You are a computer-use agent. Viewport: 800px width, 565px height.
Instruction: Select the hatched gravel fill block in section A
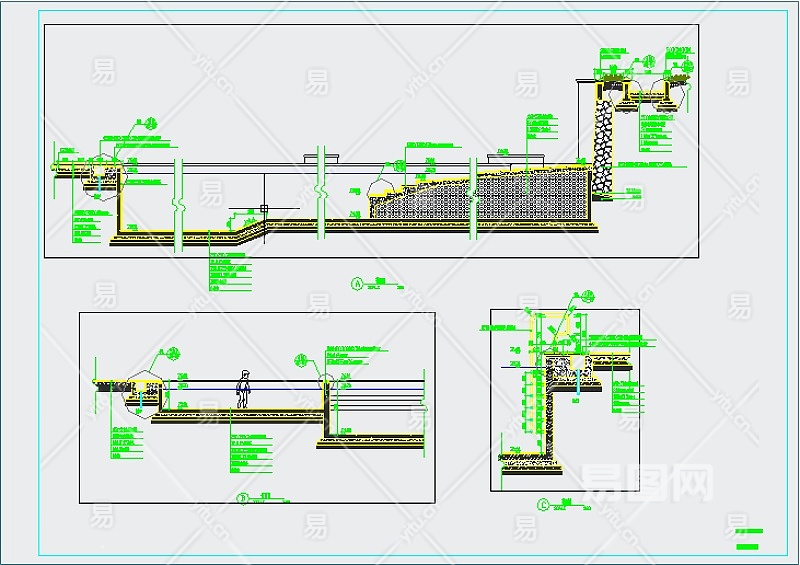[480, 195]
